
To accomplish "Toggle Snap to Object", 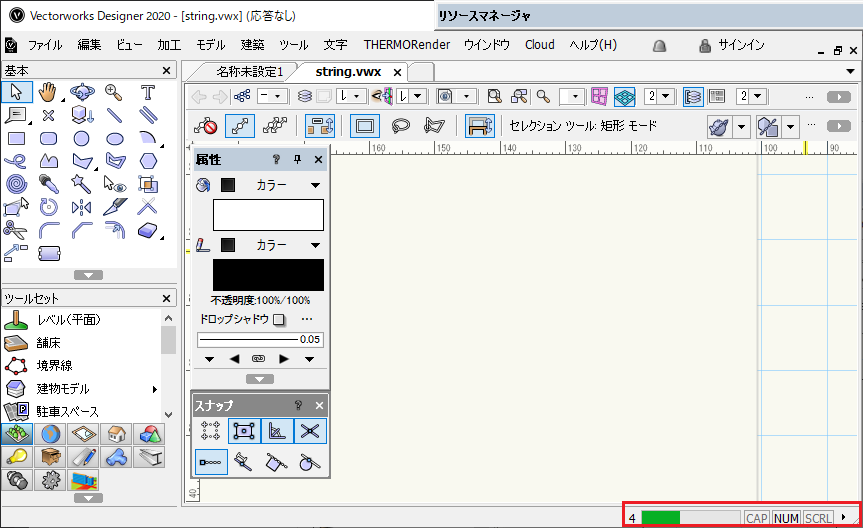I will click(x=244, y=431).
